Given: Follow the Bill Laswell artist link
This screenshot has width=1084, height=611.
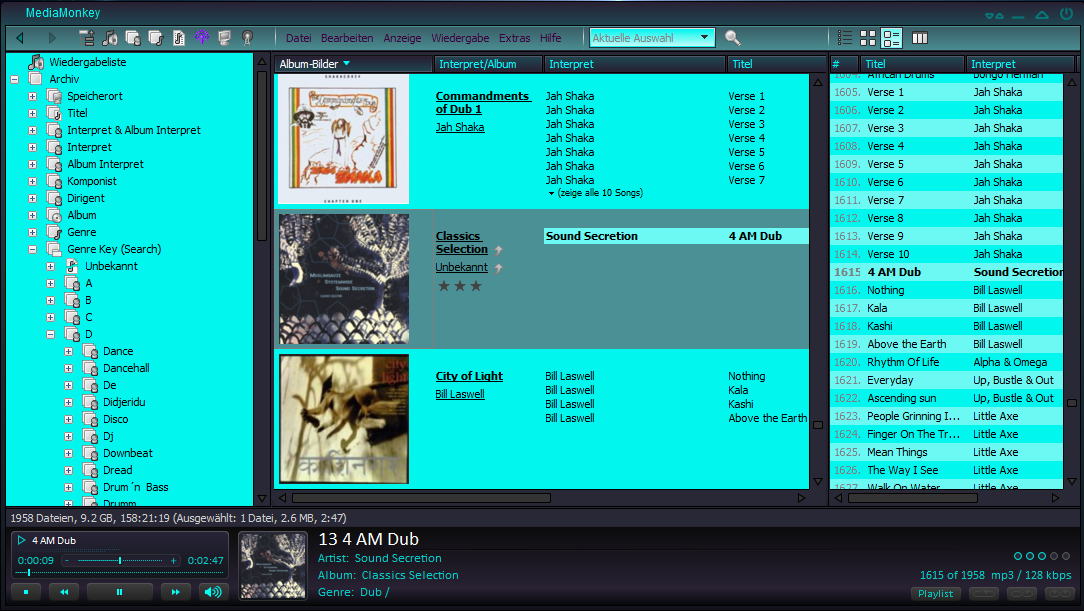Looking at the screenshot, I should click(x=460, y=394).
